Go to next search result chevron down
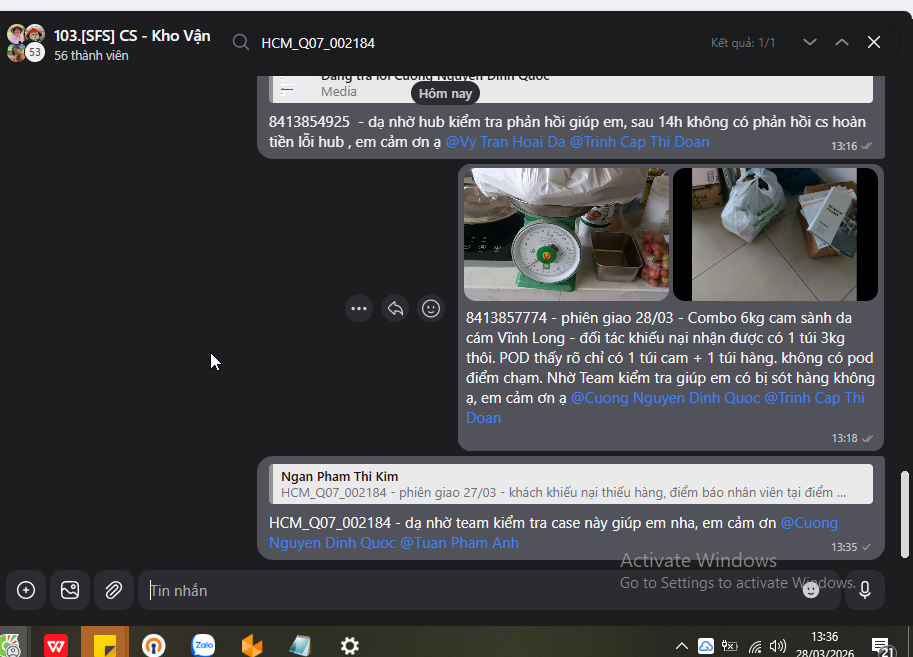913x657 pixels. [809, 42]
